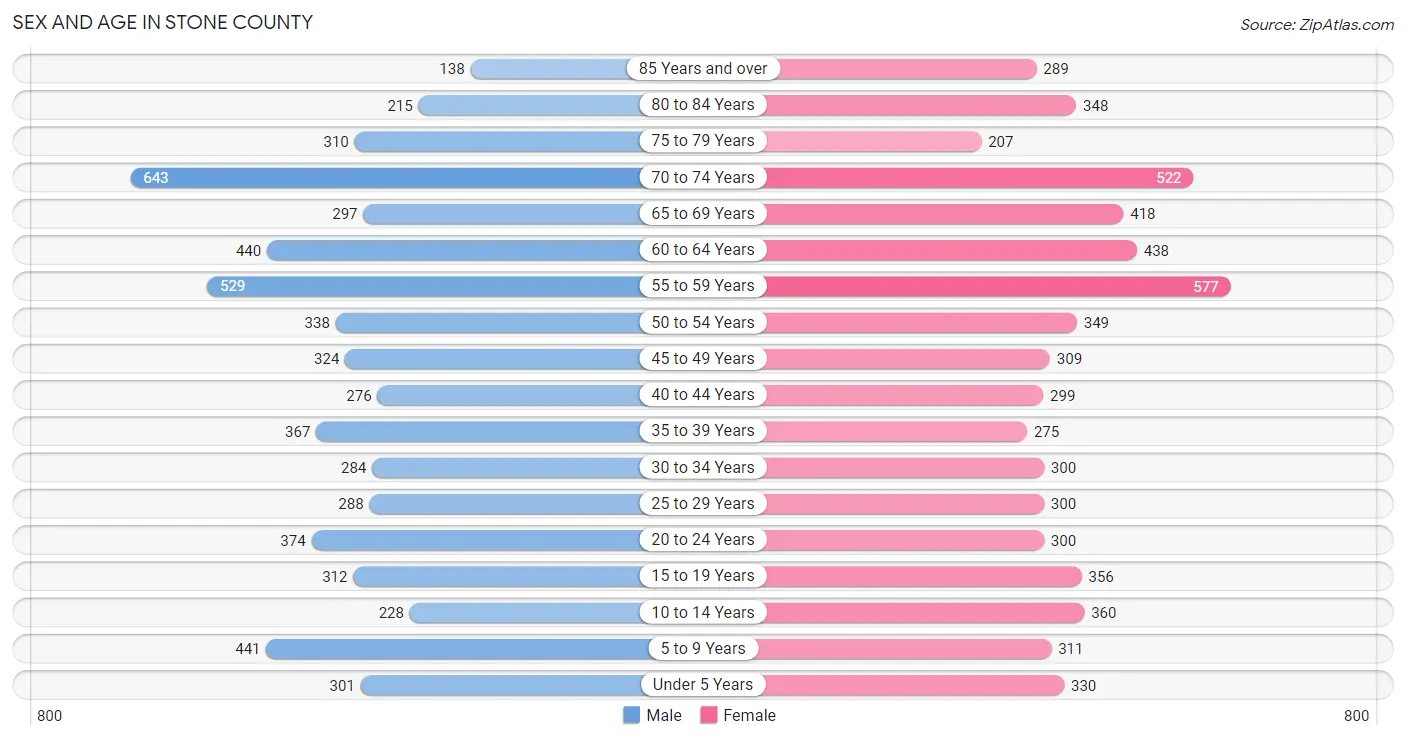
Task: Select the 10 to 14 Years female bar
Action: 894,612
